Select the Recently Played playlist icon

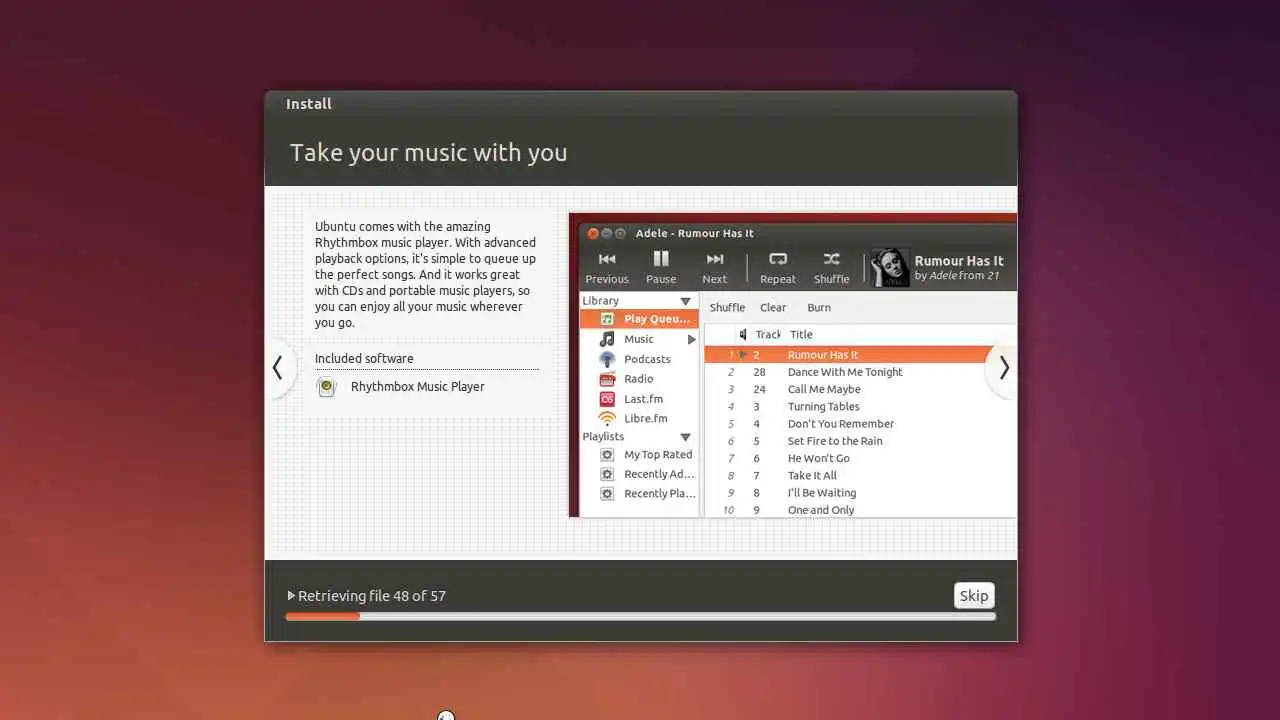[607, 494]
